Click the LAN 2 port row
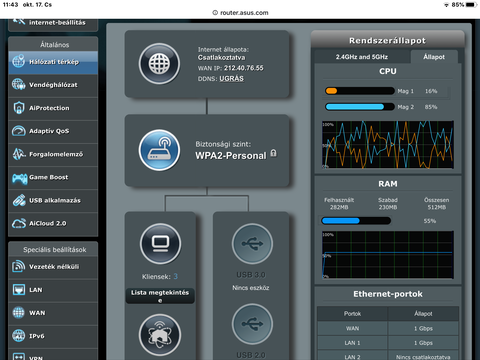Screen dimensions: 480x360 tap(388, 355)
